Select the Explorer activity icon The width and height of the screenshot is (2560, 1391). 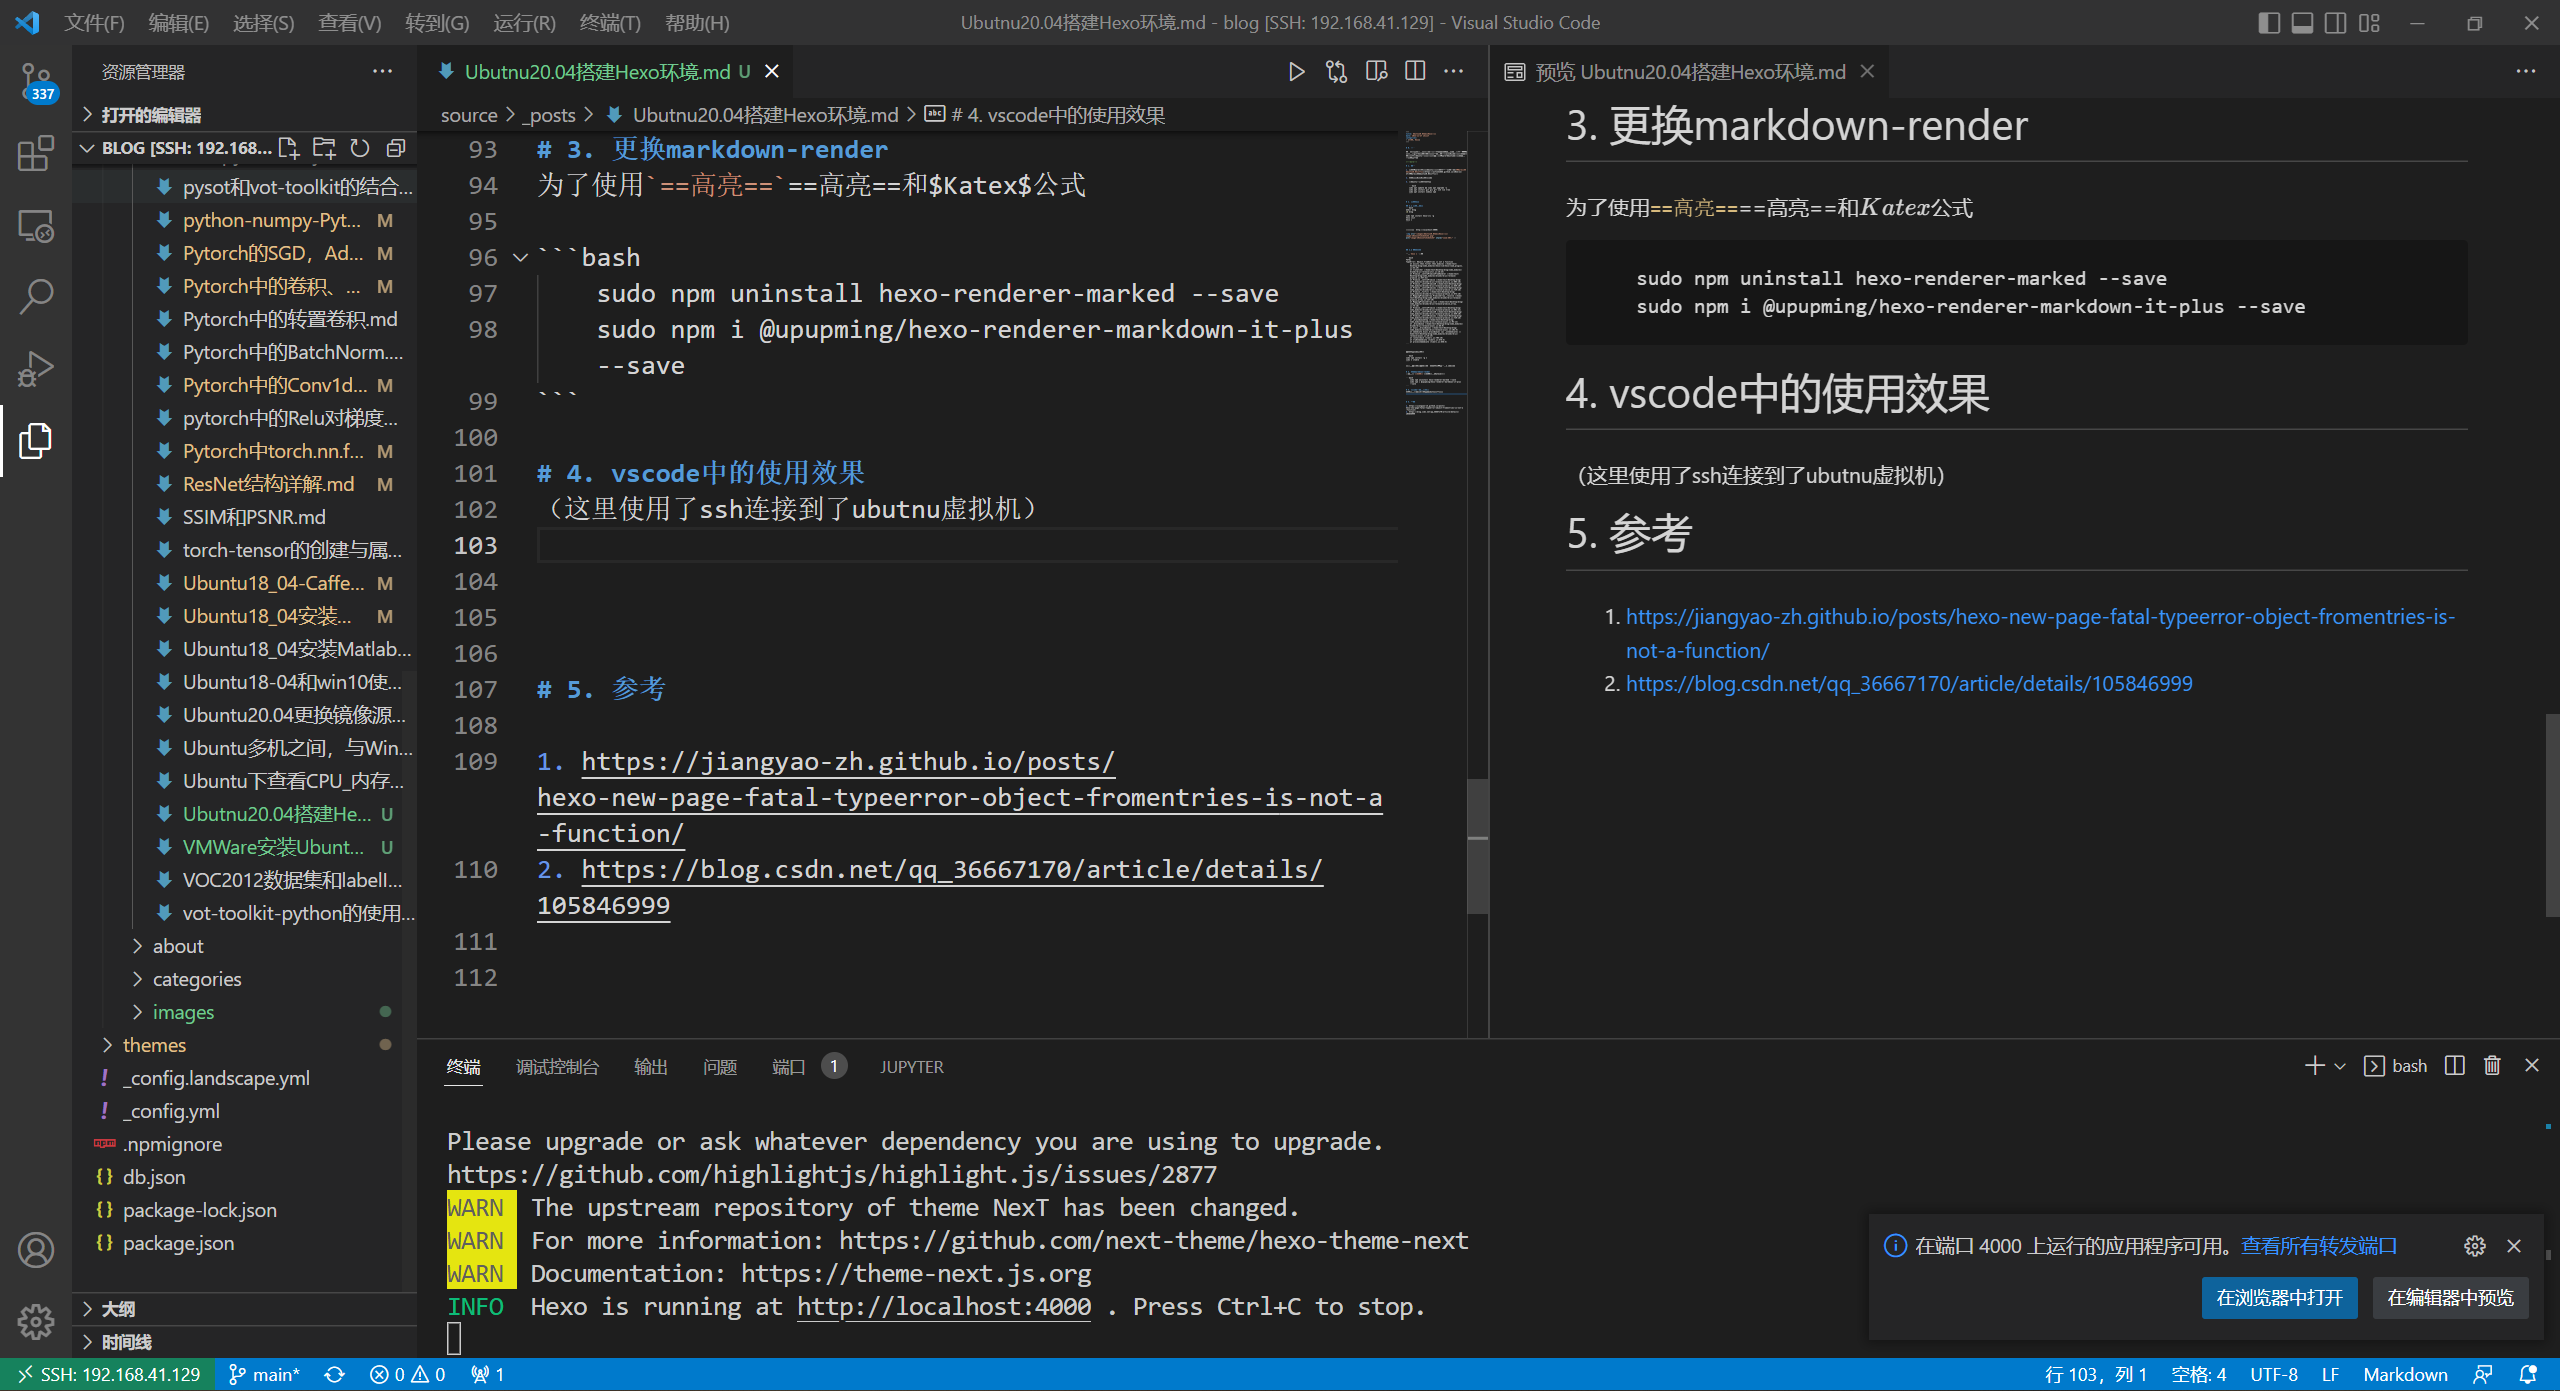(x=36, y=440)
